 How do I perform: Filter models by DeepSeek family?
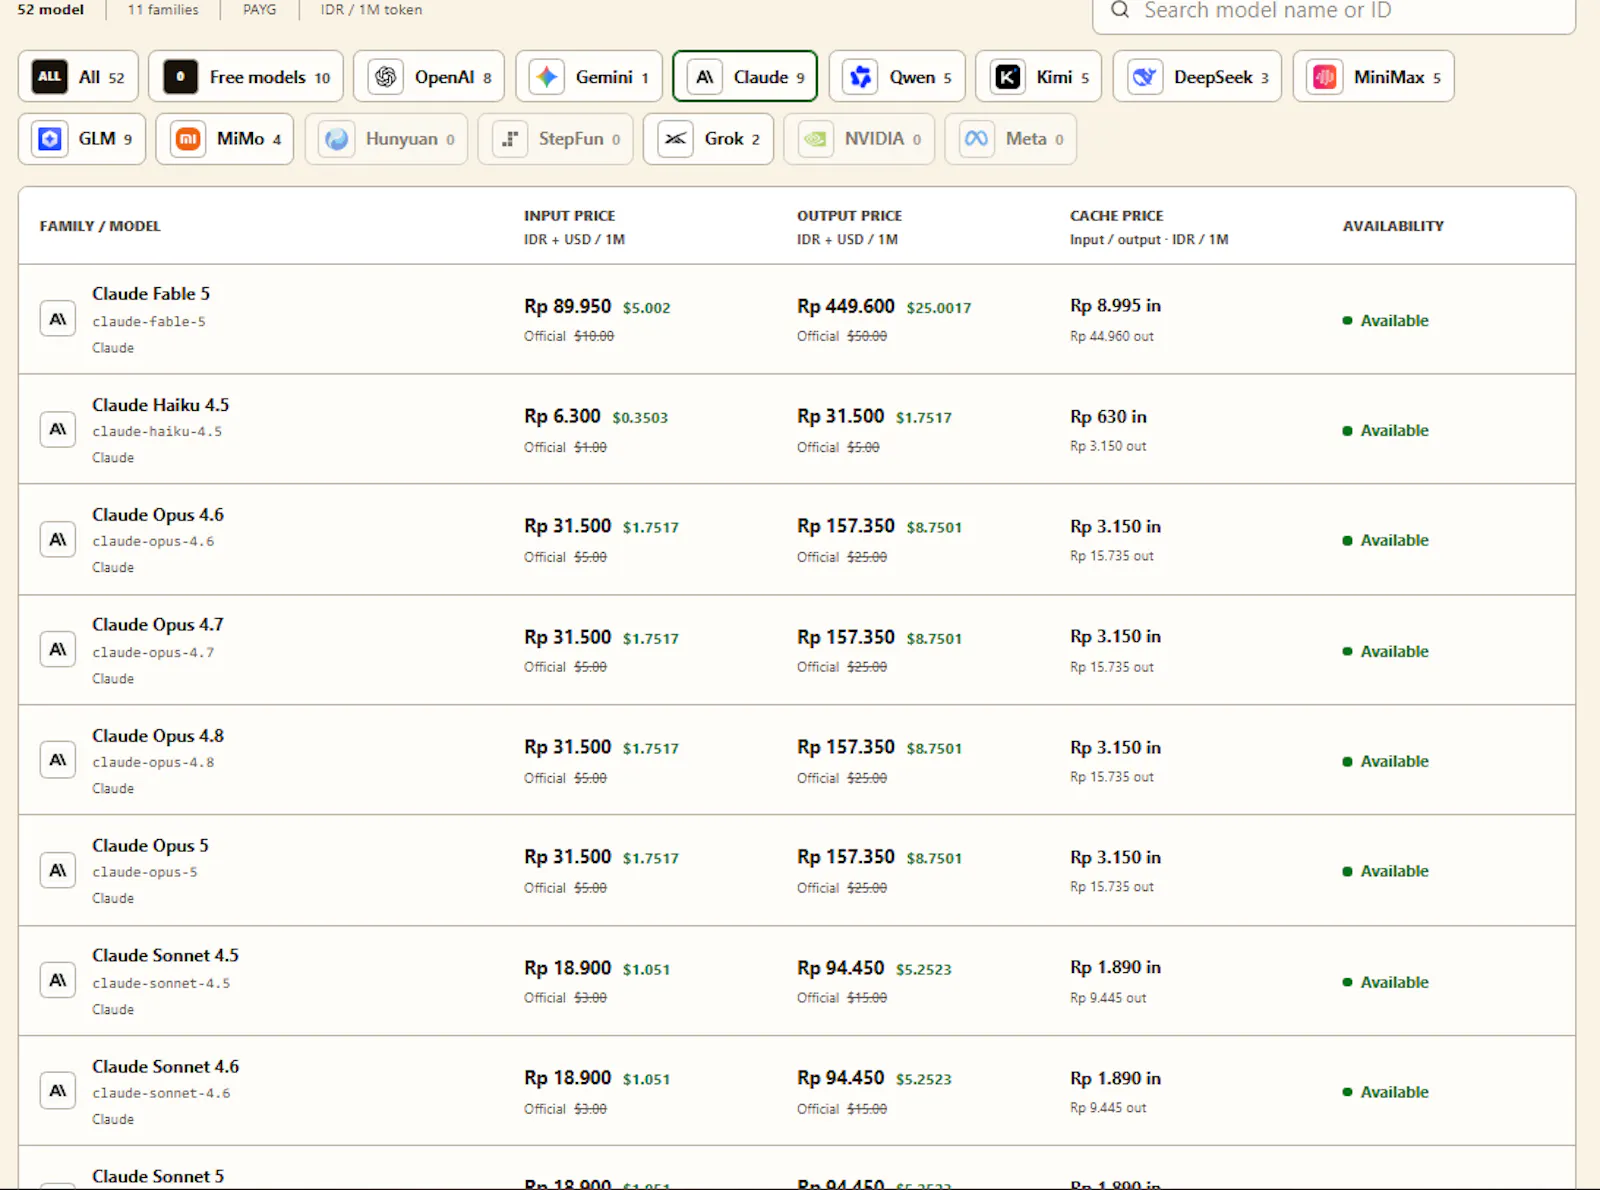1198,77
